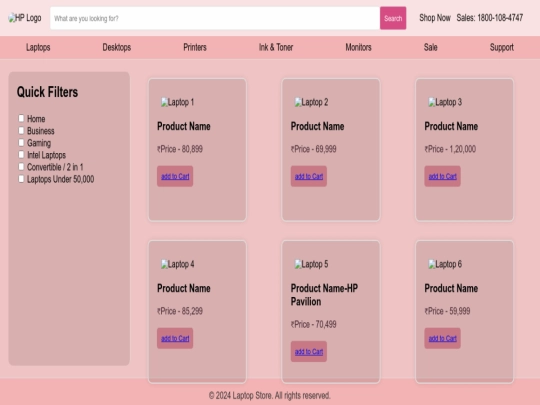Click the pink Search button
The width and height of the screenshot is (540, 405).
pos(393,18)
